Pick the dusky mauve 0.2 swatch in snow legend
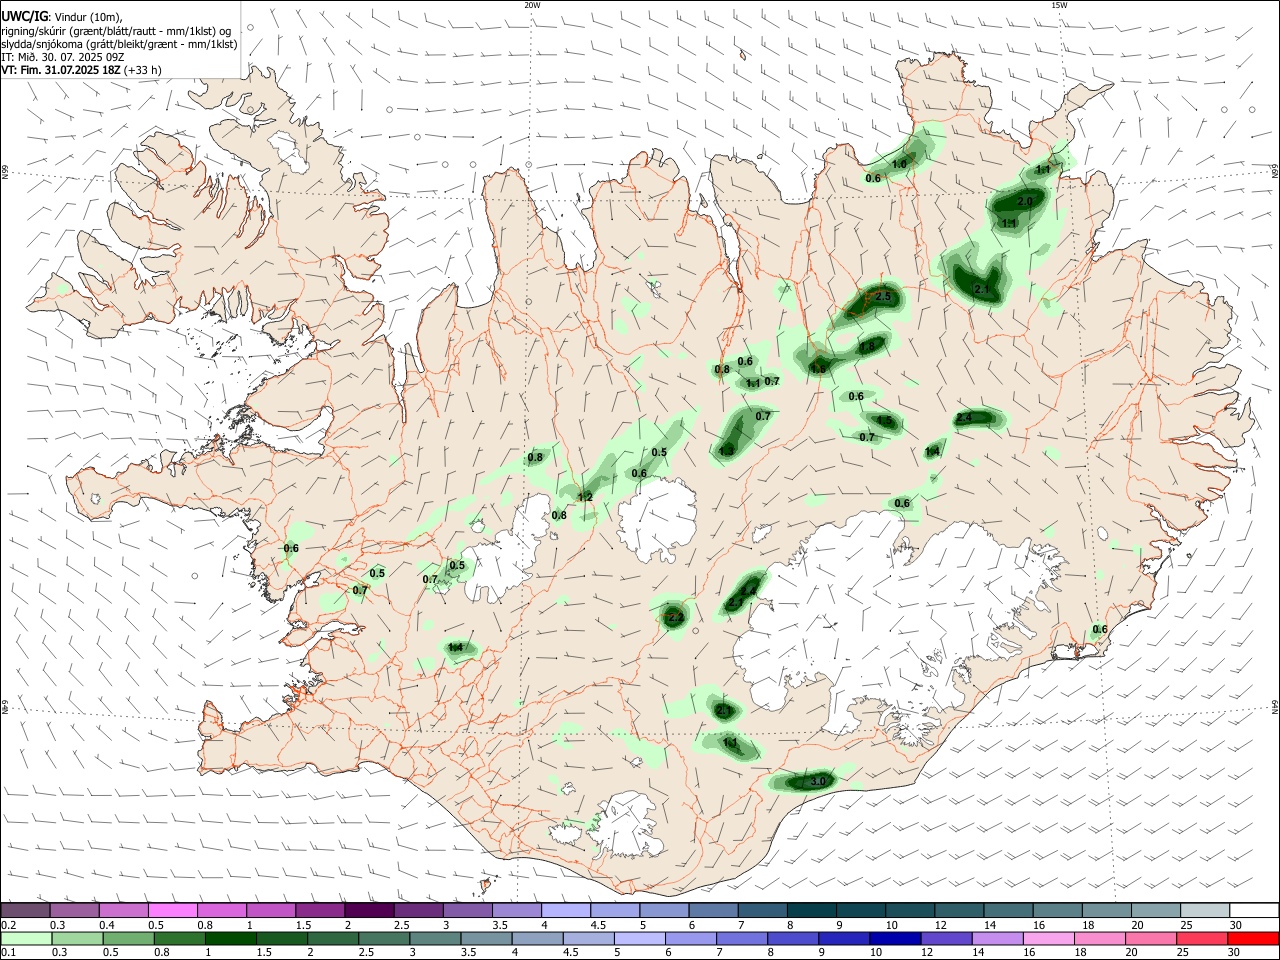 coord(26,911)
